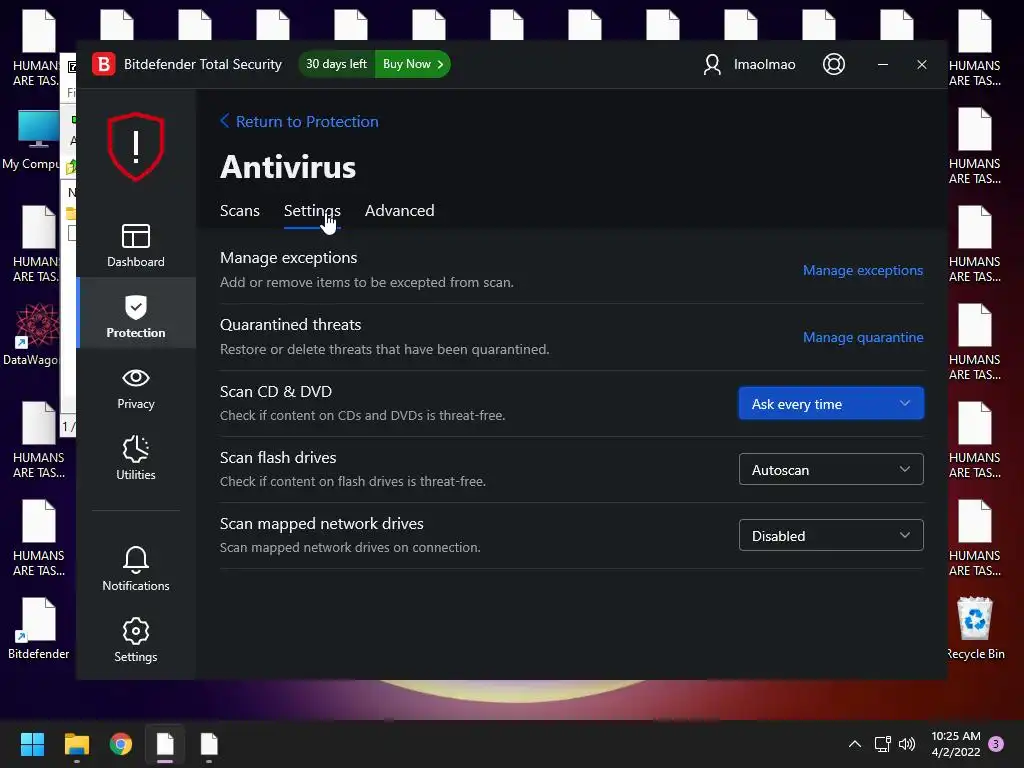Close the Bitdefender window
The width and height of the screenshot is (1024, 768).
pos(921,64)
